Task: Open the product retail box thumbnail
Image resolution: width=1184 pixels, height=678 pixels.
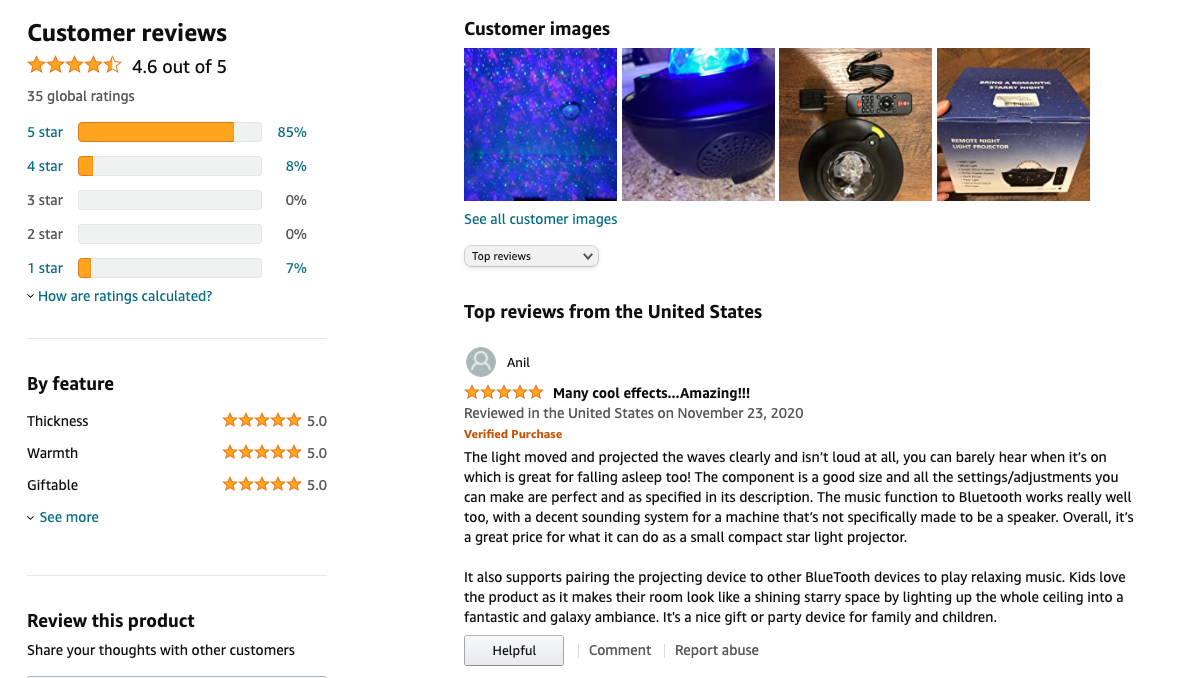Action: click(x=1013, y=124)
